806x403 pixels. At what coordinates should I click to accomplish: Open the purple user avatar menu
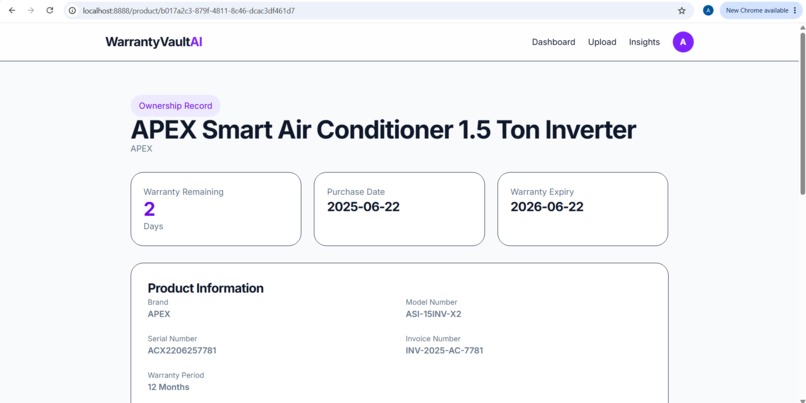683,42
